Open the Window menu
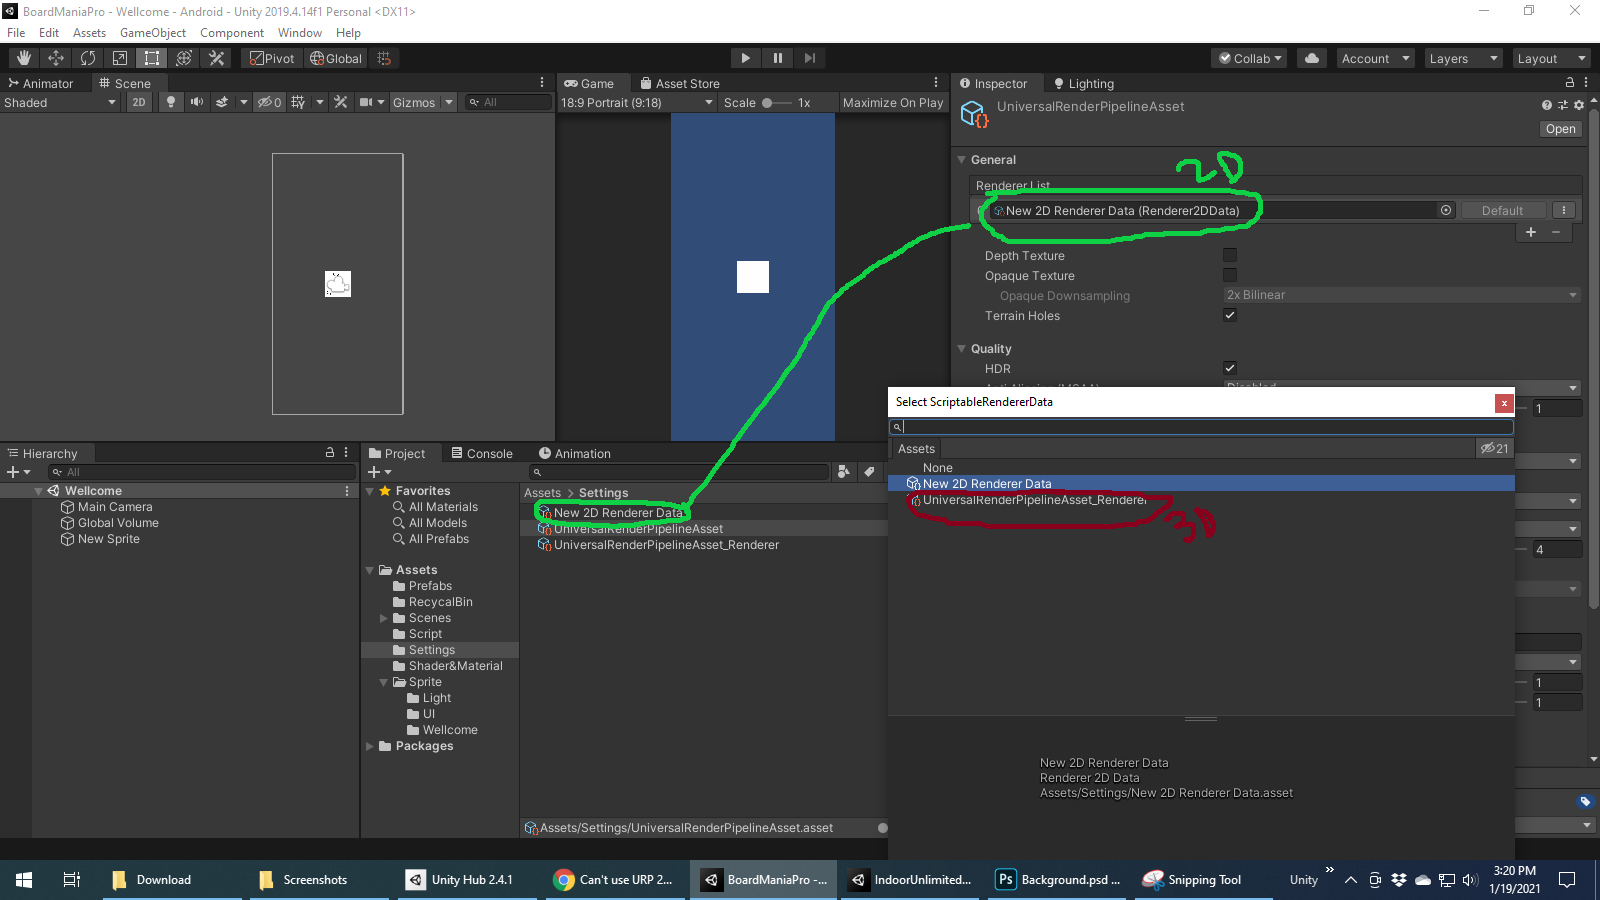1600x900 pixels. coord(300,33)
